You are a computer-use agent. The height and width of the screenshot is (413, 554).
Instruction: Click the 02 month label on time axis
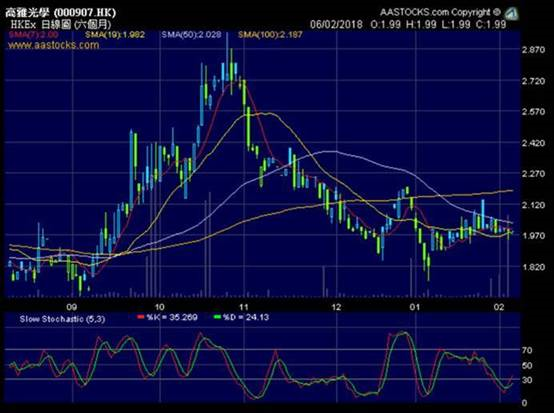(x=499, y=307)
